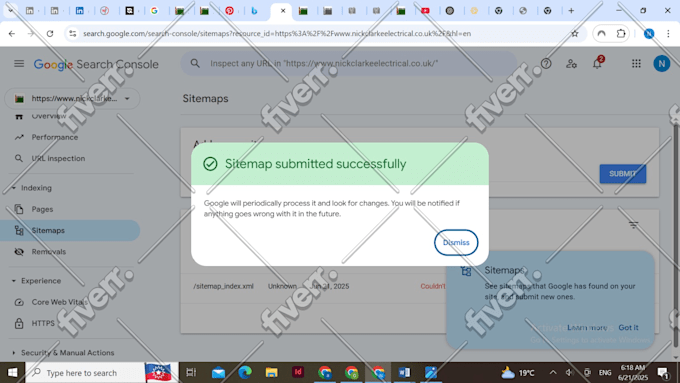
Task: Open the notifications bell icon
Action: click(x=598, y=63)
